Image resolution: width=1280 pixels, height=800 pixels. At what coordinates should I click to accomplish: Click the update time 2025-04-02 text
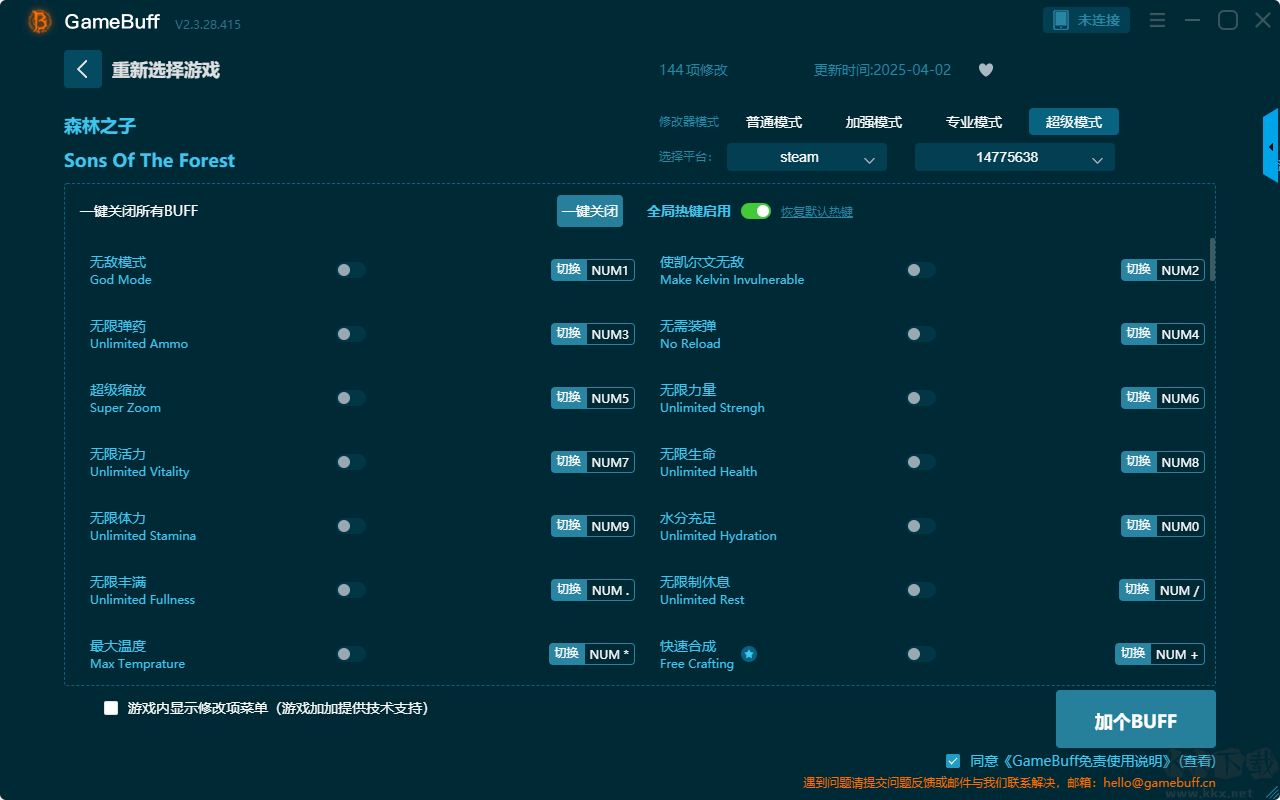883,70
